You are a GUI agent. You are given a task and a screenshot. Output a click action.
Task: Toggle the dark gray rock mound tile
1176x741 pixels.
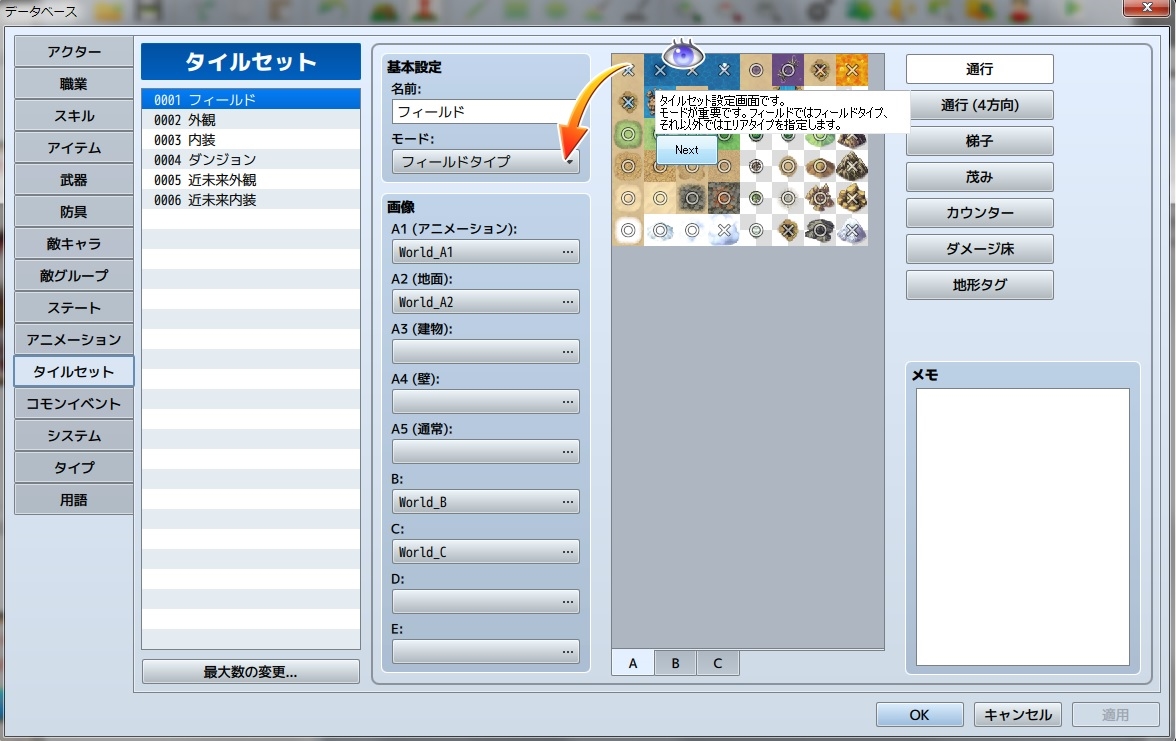tap(820, 230)
